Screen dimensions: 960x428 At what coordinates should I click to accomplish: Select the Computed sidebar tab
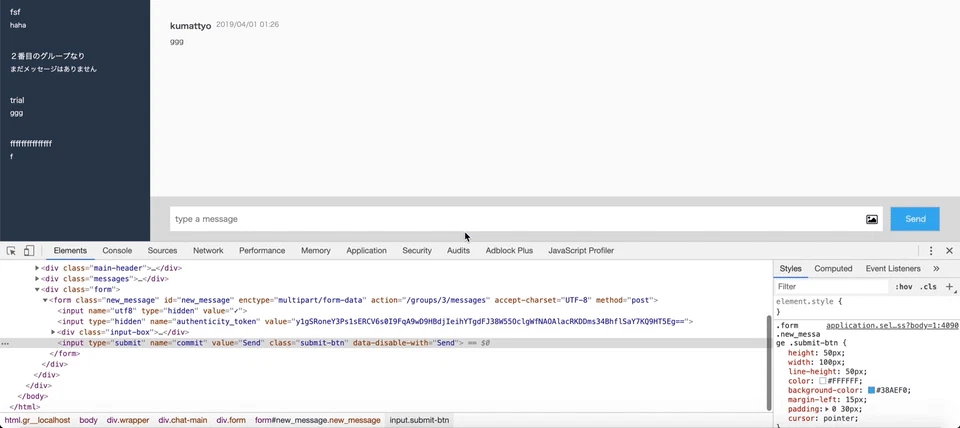(x=833, y=268)
